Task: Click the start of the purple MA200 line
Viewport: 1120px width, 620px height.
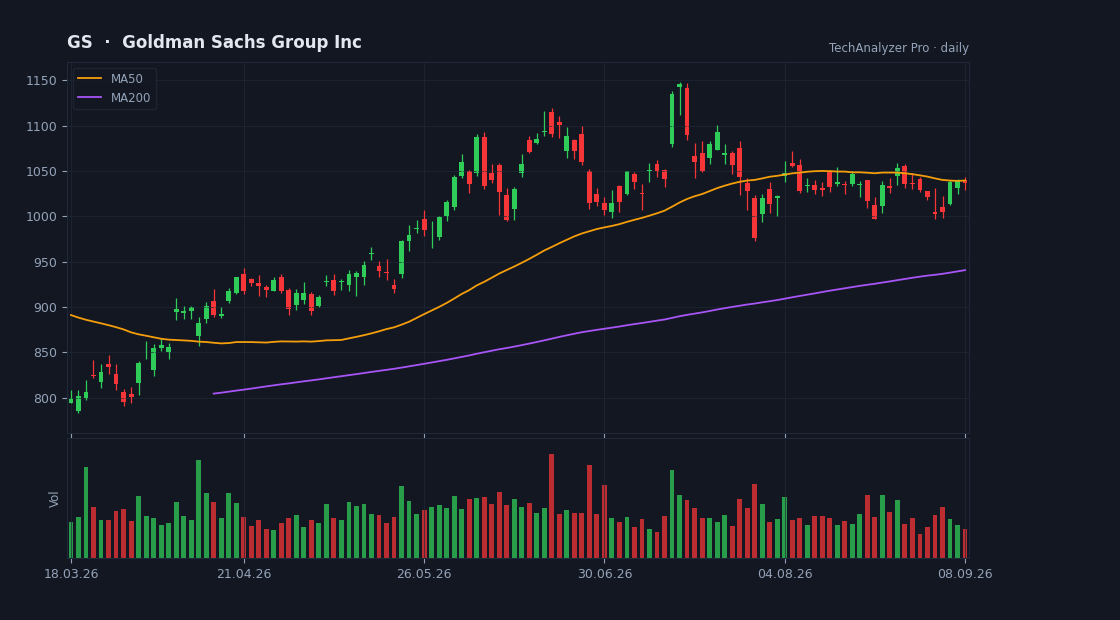Action: click(214, 394)
